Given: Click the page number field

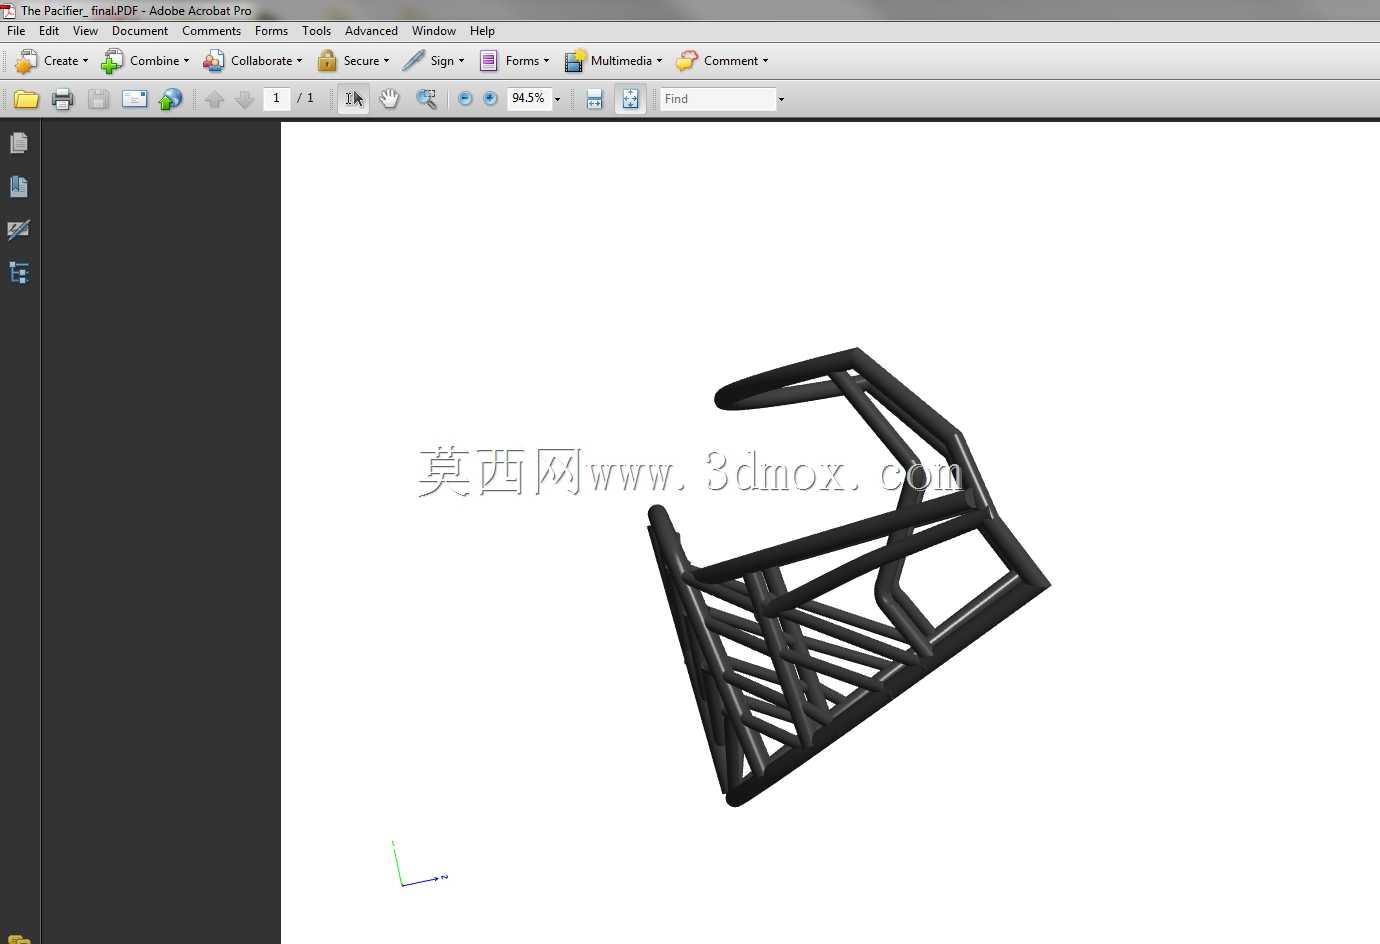Looking at the screenshot, I should 277,98.
